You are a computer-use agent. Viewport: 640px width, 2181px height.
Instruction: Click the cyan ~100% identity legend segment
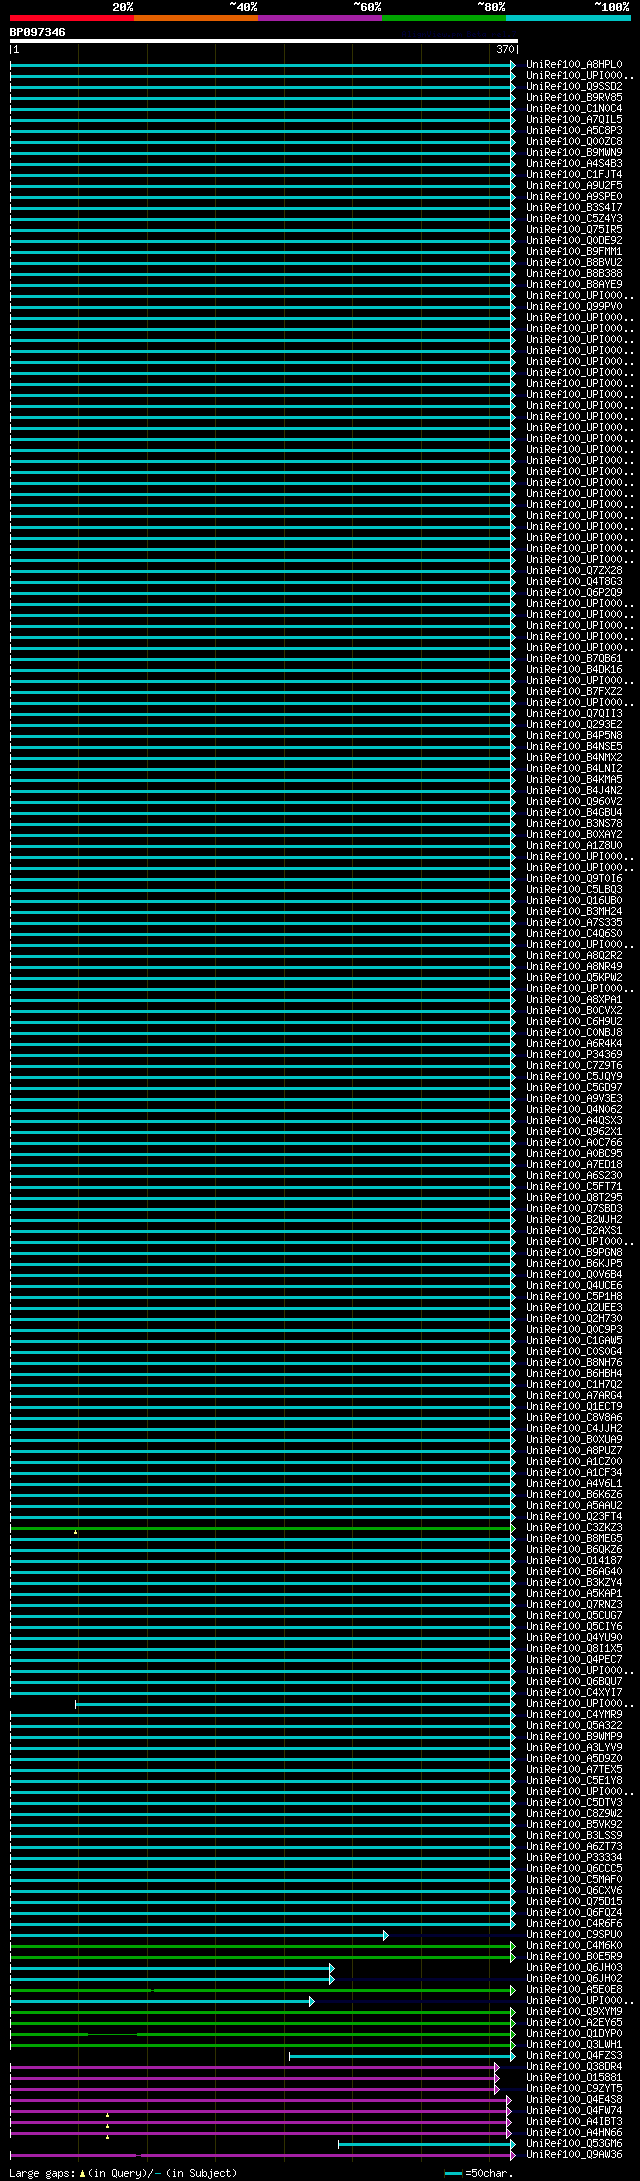(x=568, y=18)
